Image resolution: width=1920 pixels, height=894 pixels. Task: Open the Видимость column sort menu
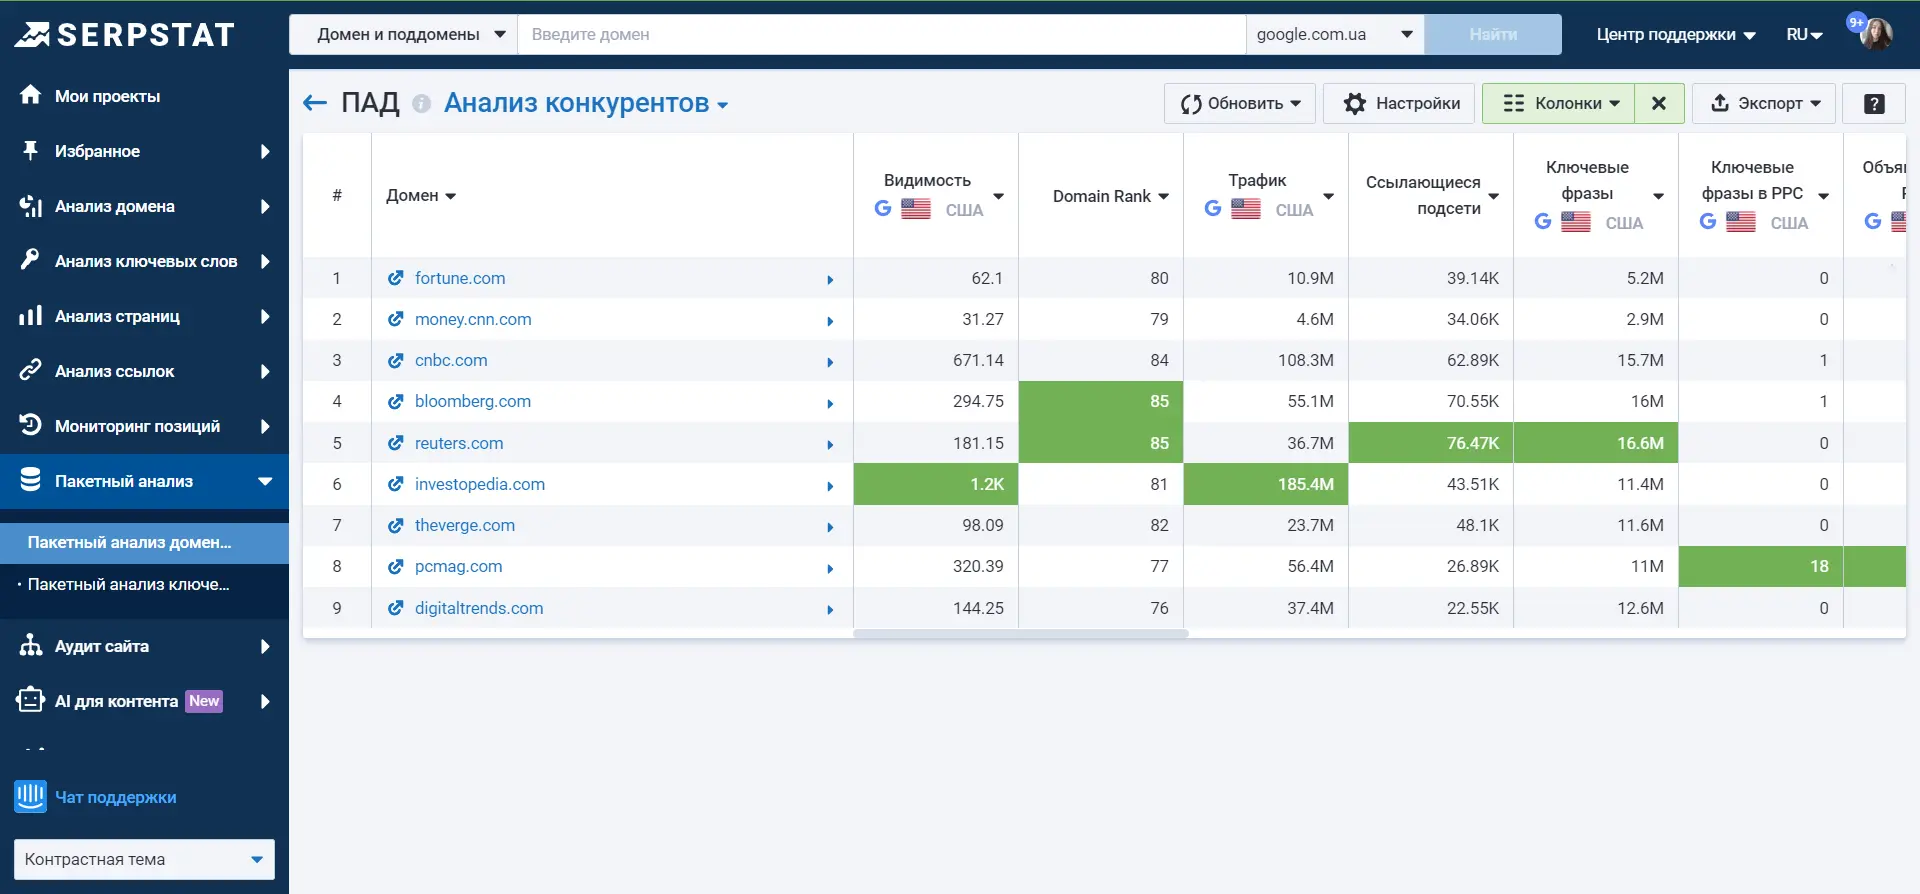998,196
